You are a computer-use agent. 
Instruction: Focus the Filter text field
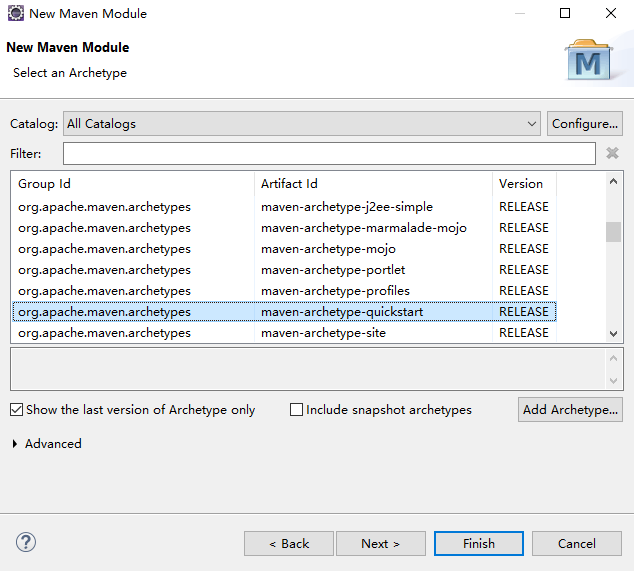point(329,154)
